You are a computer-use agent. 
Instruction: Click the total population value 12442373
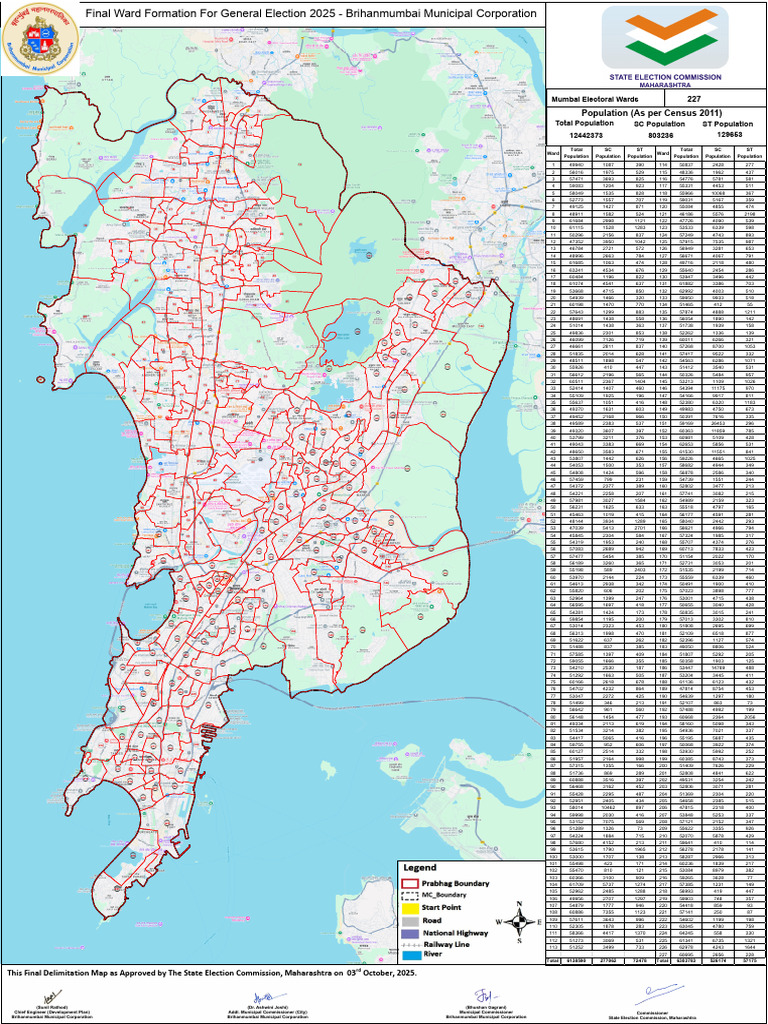[x=584, y=135]
